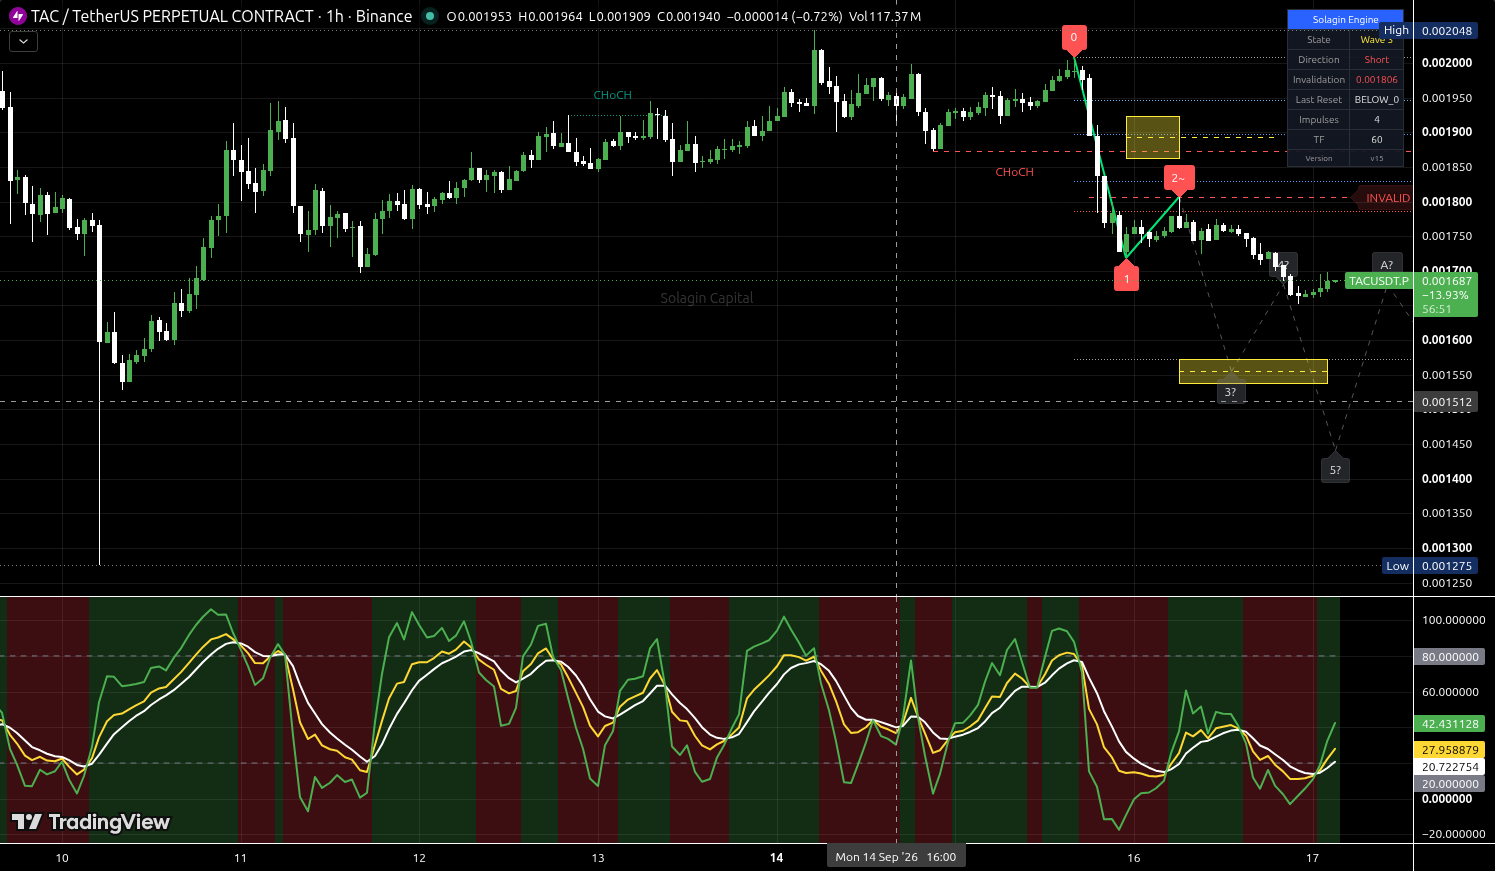Click the TF value 60 in the table
The height and width of the screenshot is (871, 1495).
pyautogui.click(x=1377, y=140)
